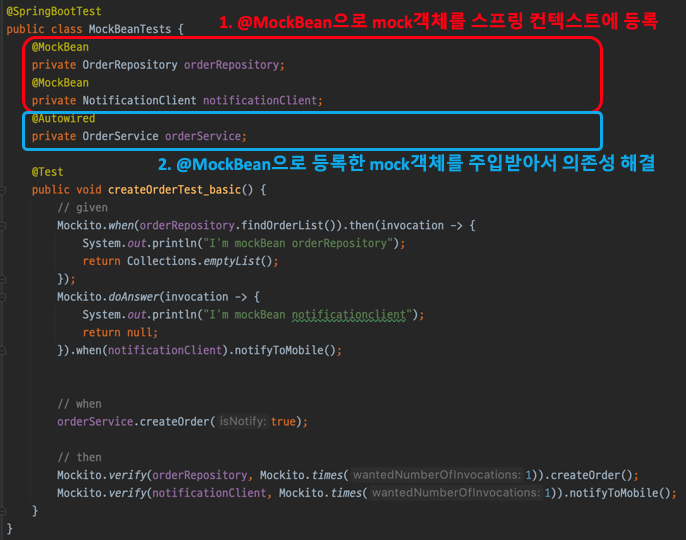Click the createOrderTest_basic method name
Screen dimensions: 686x540
(175, 190)
